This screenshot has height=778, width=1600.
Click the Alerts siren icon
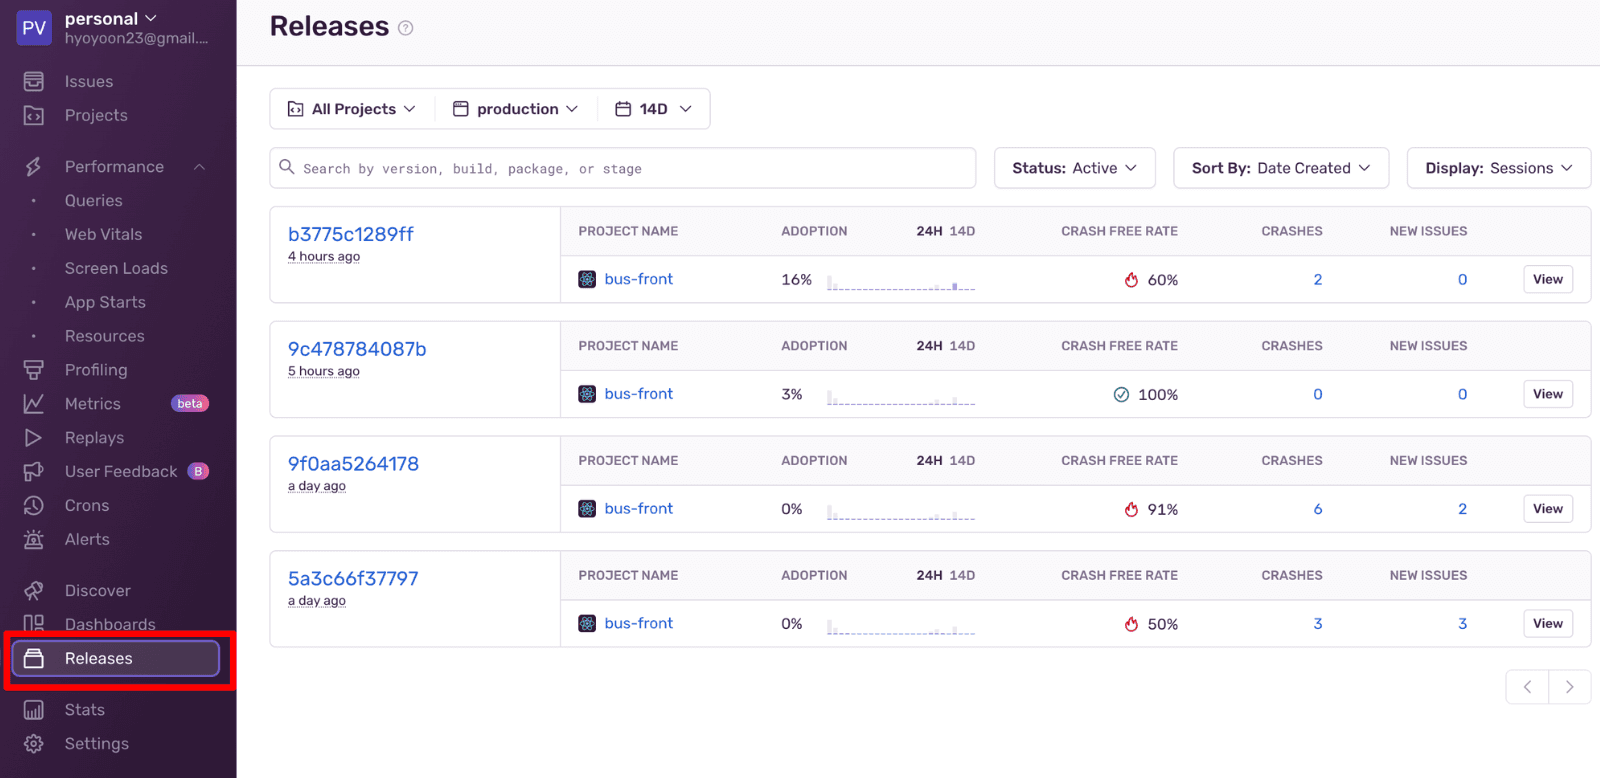coord(34,540)
